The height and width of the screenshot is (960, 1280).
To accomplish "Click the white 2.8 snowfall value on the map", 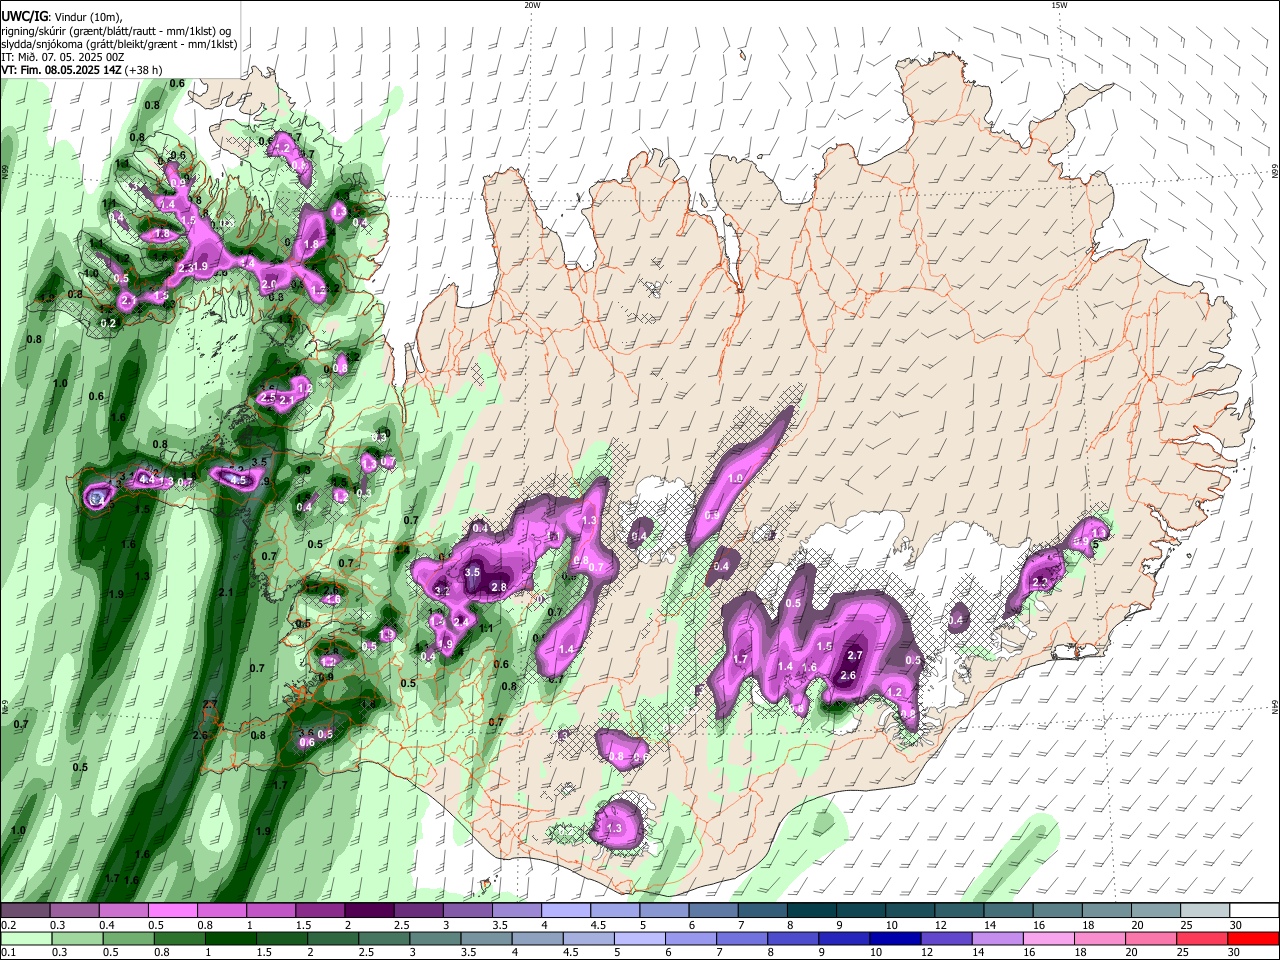I will (x=499, y=587).
